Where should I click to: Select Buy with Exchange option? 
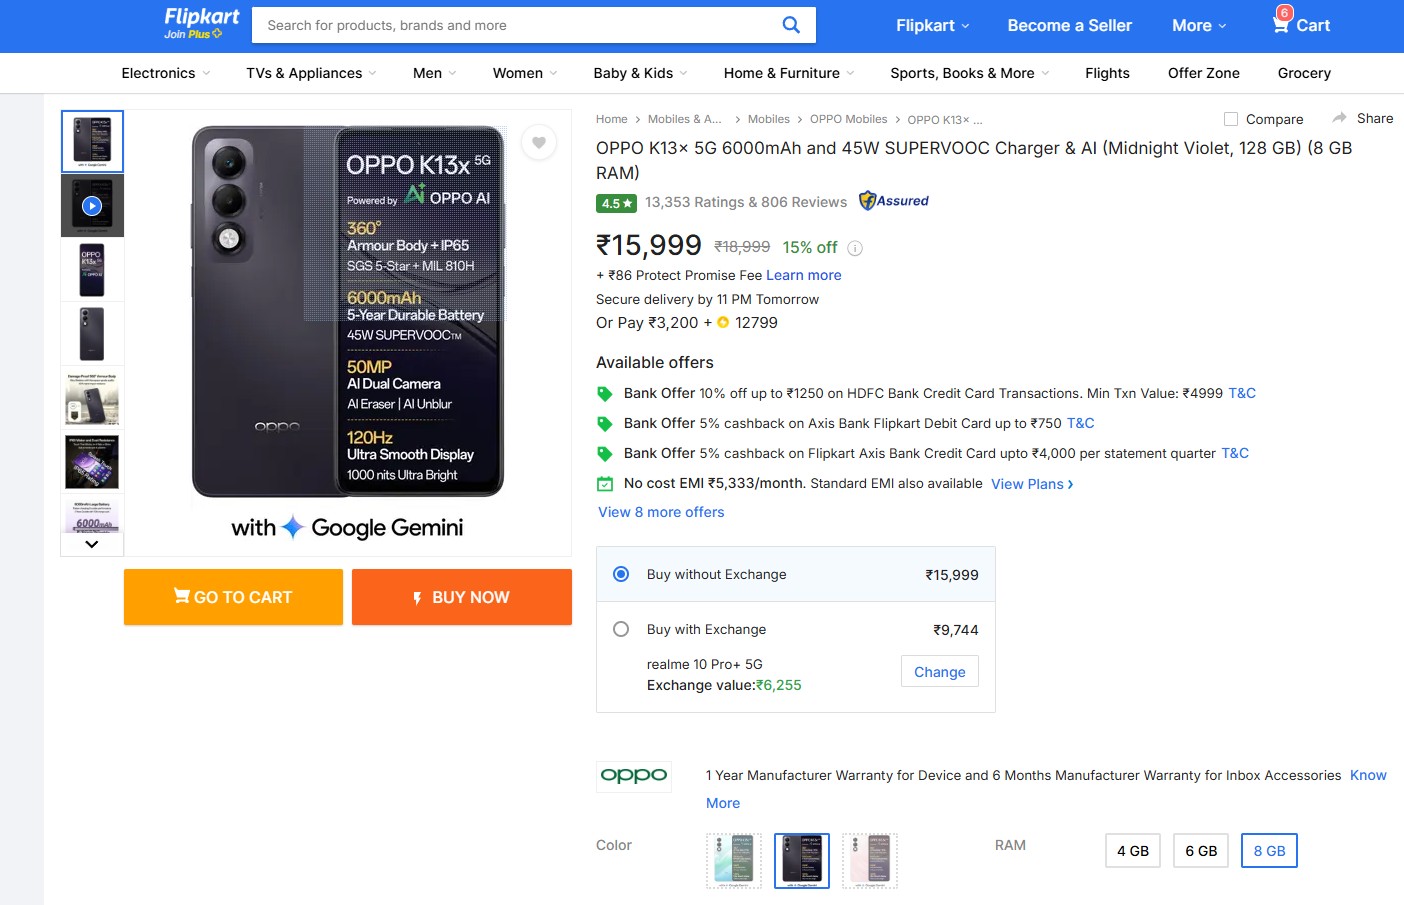[621, 629]
